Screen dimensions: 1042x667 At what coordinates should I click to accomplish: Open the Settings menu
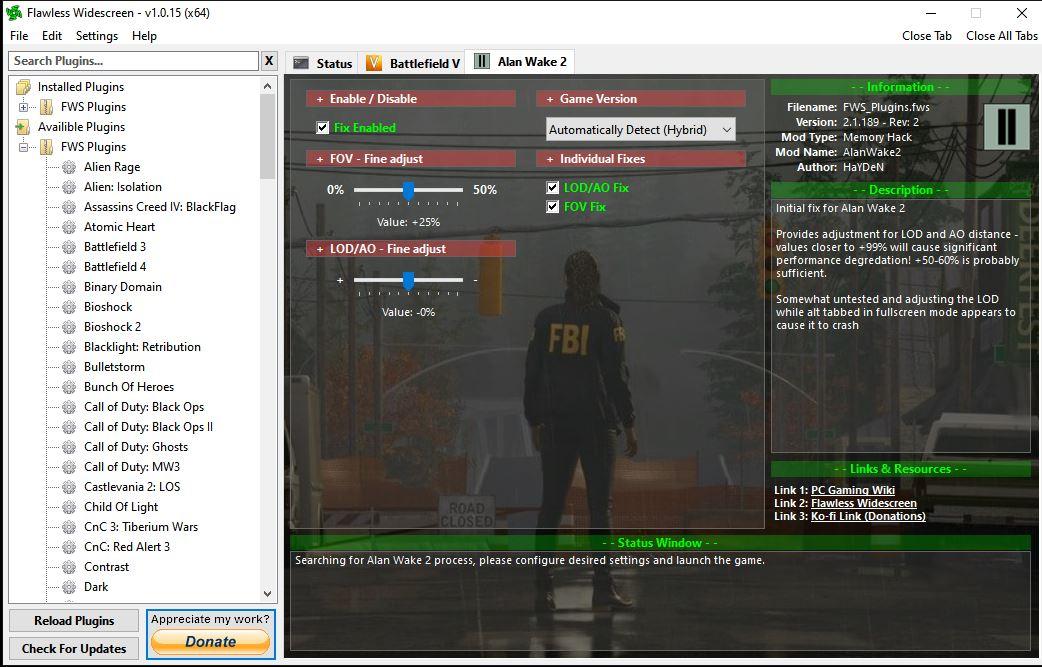point(97,36)
